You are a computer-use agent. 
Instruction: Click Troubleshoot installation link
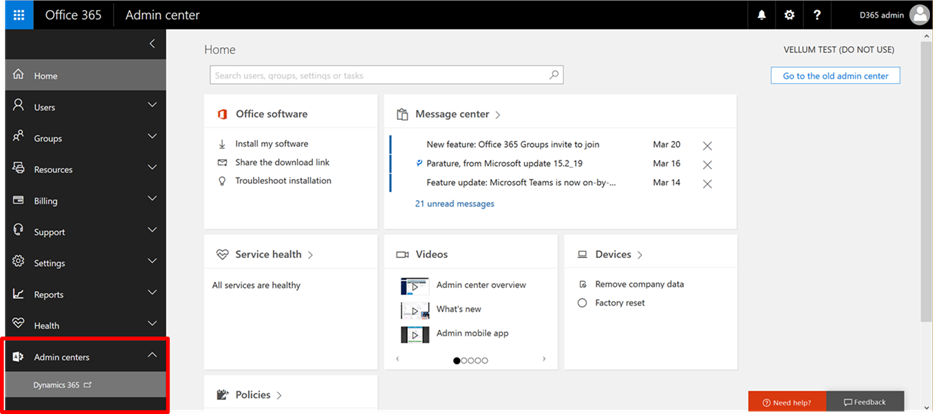[283, 181]
